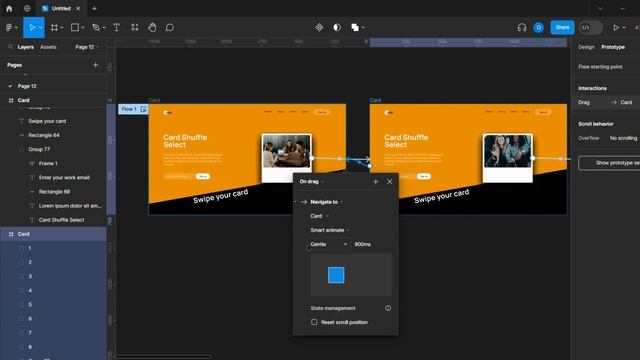Select the Drag to Card interaction
Screen dimensions: 640x360
point(606,102)
